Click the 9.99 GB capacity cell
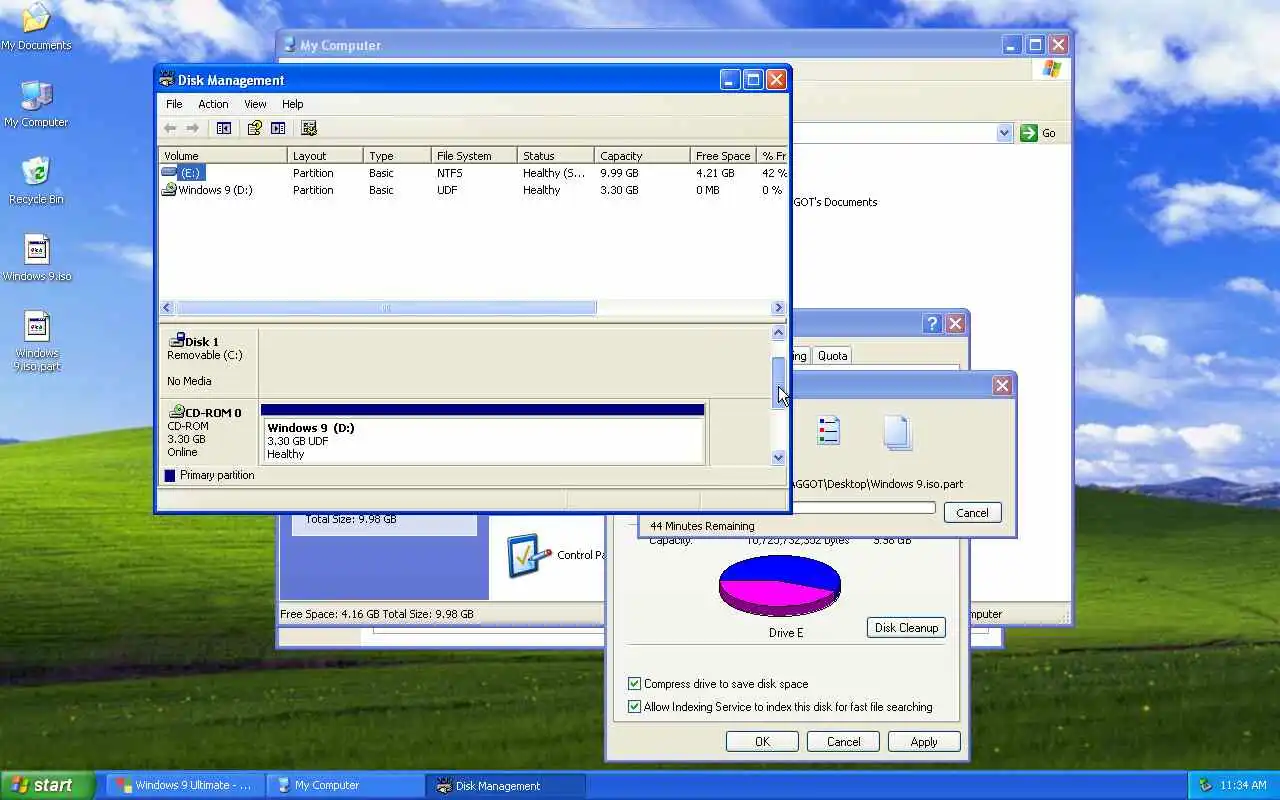The height and width of the screenshot is (800, 1280). pos(619,173)
